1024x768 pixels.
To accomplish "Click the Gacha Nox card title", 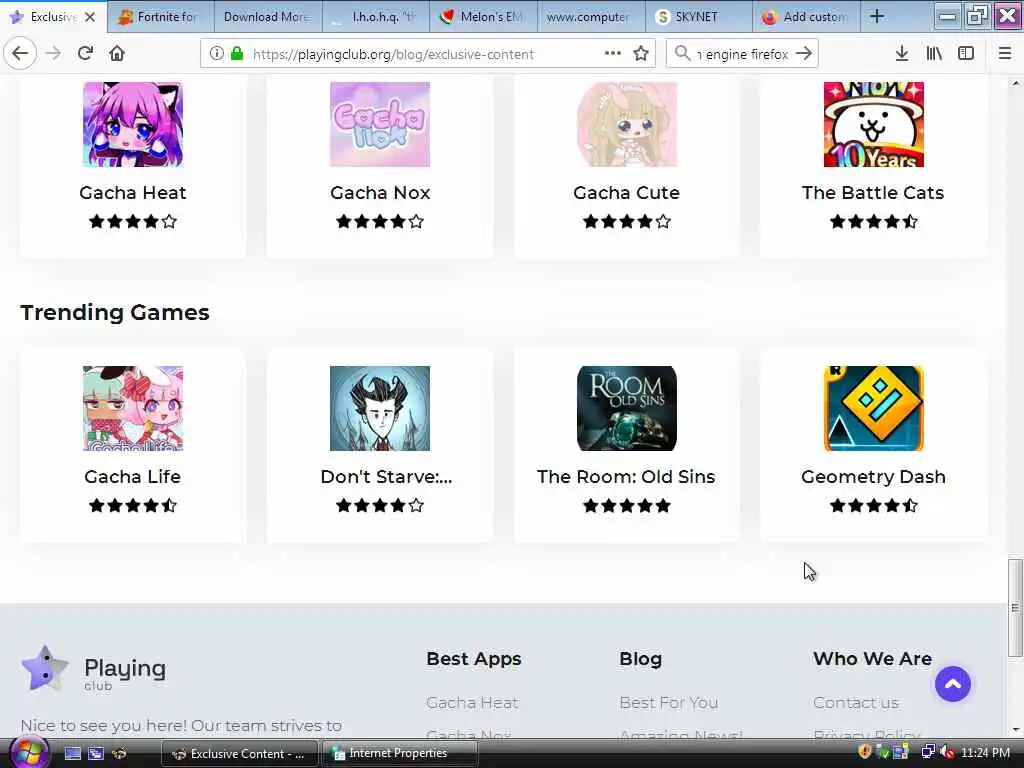I will (x=379, y=193).
